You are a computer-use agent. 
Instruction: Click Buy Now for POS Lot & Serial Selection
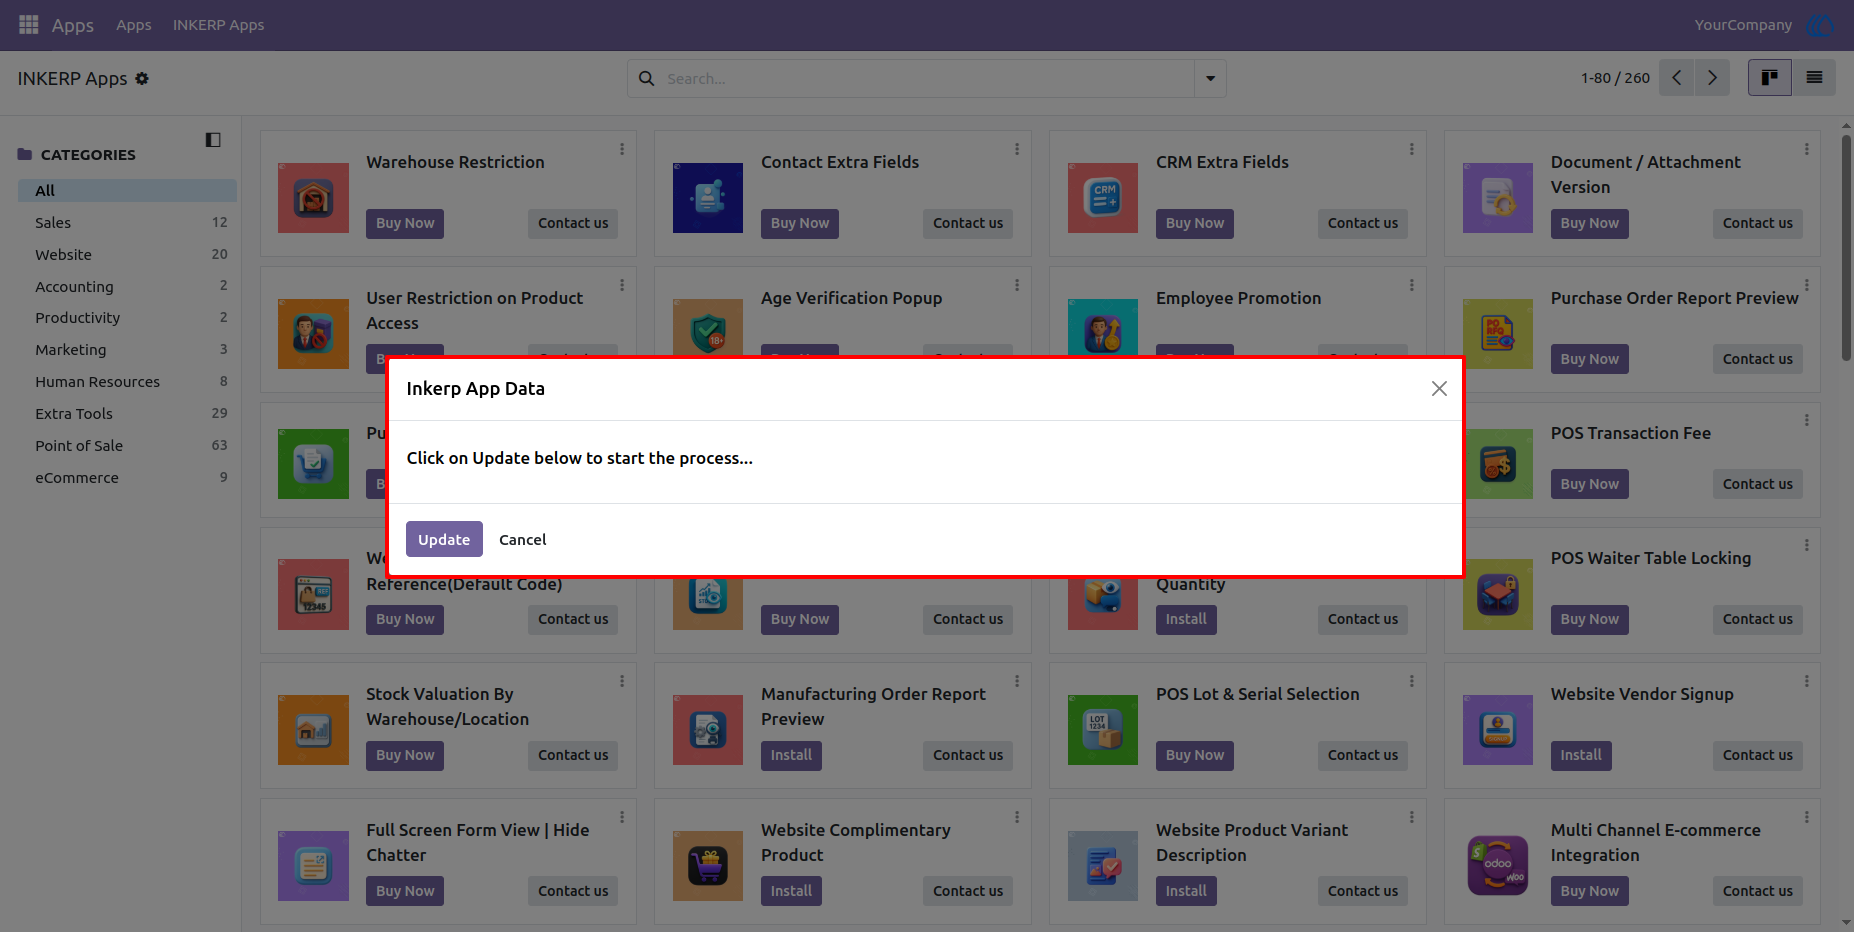1195,755
